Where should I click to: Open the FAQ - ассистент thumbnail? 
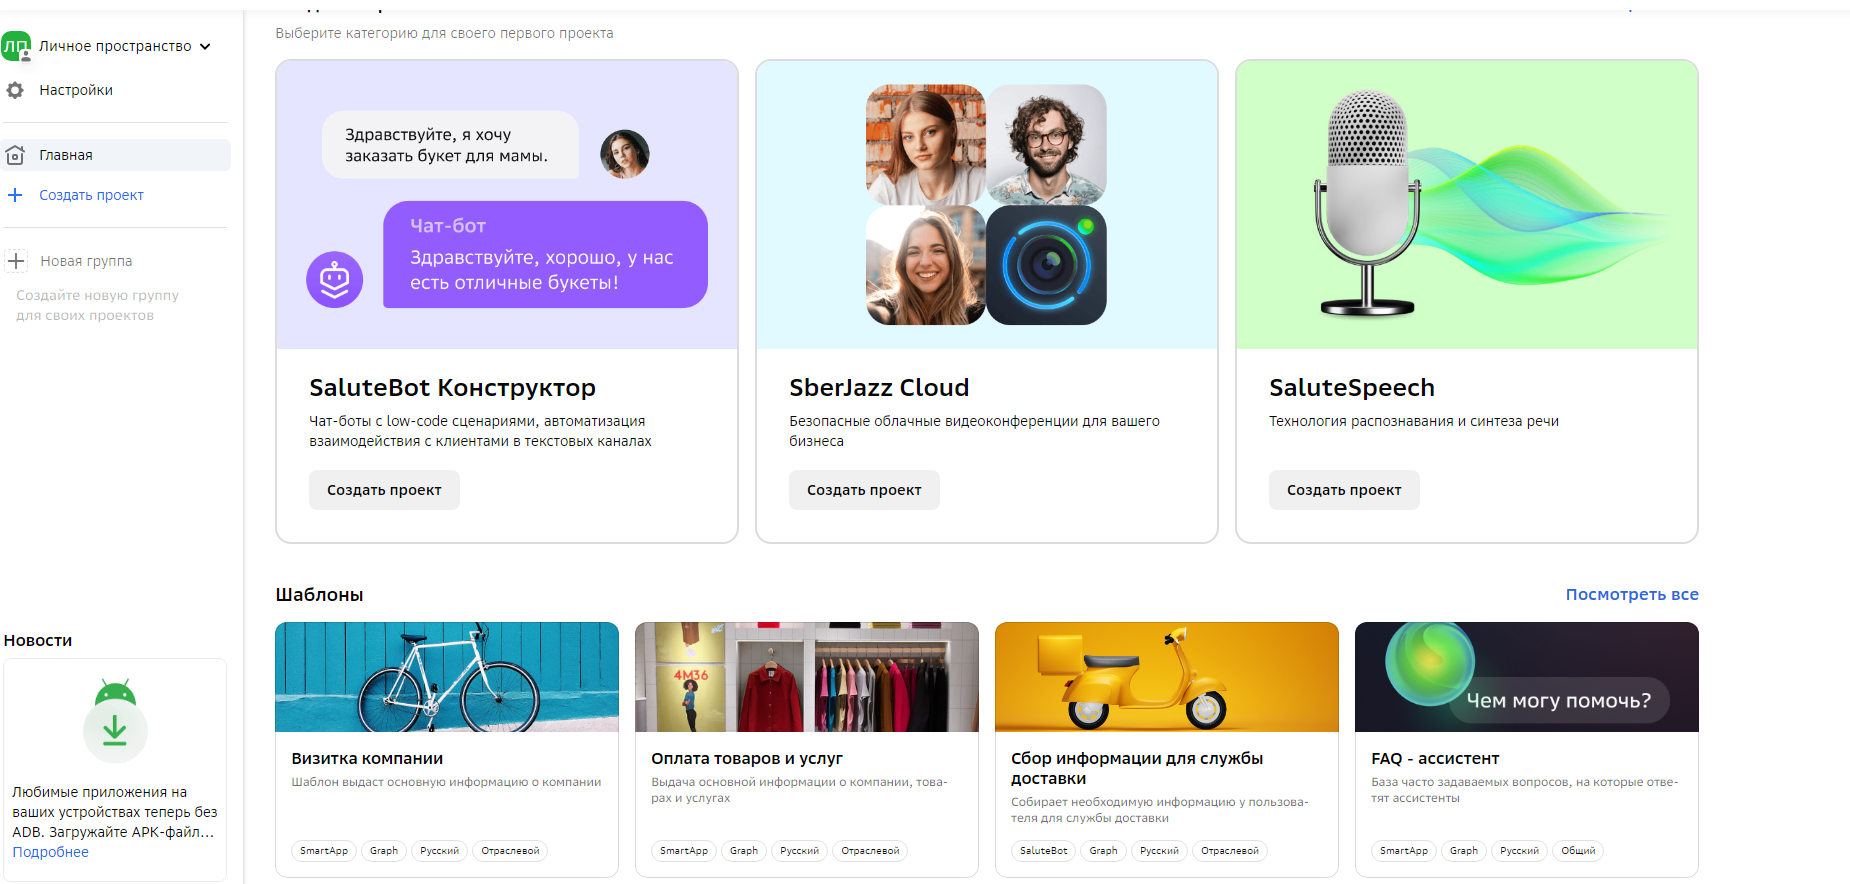1527,677
